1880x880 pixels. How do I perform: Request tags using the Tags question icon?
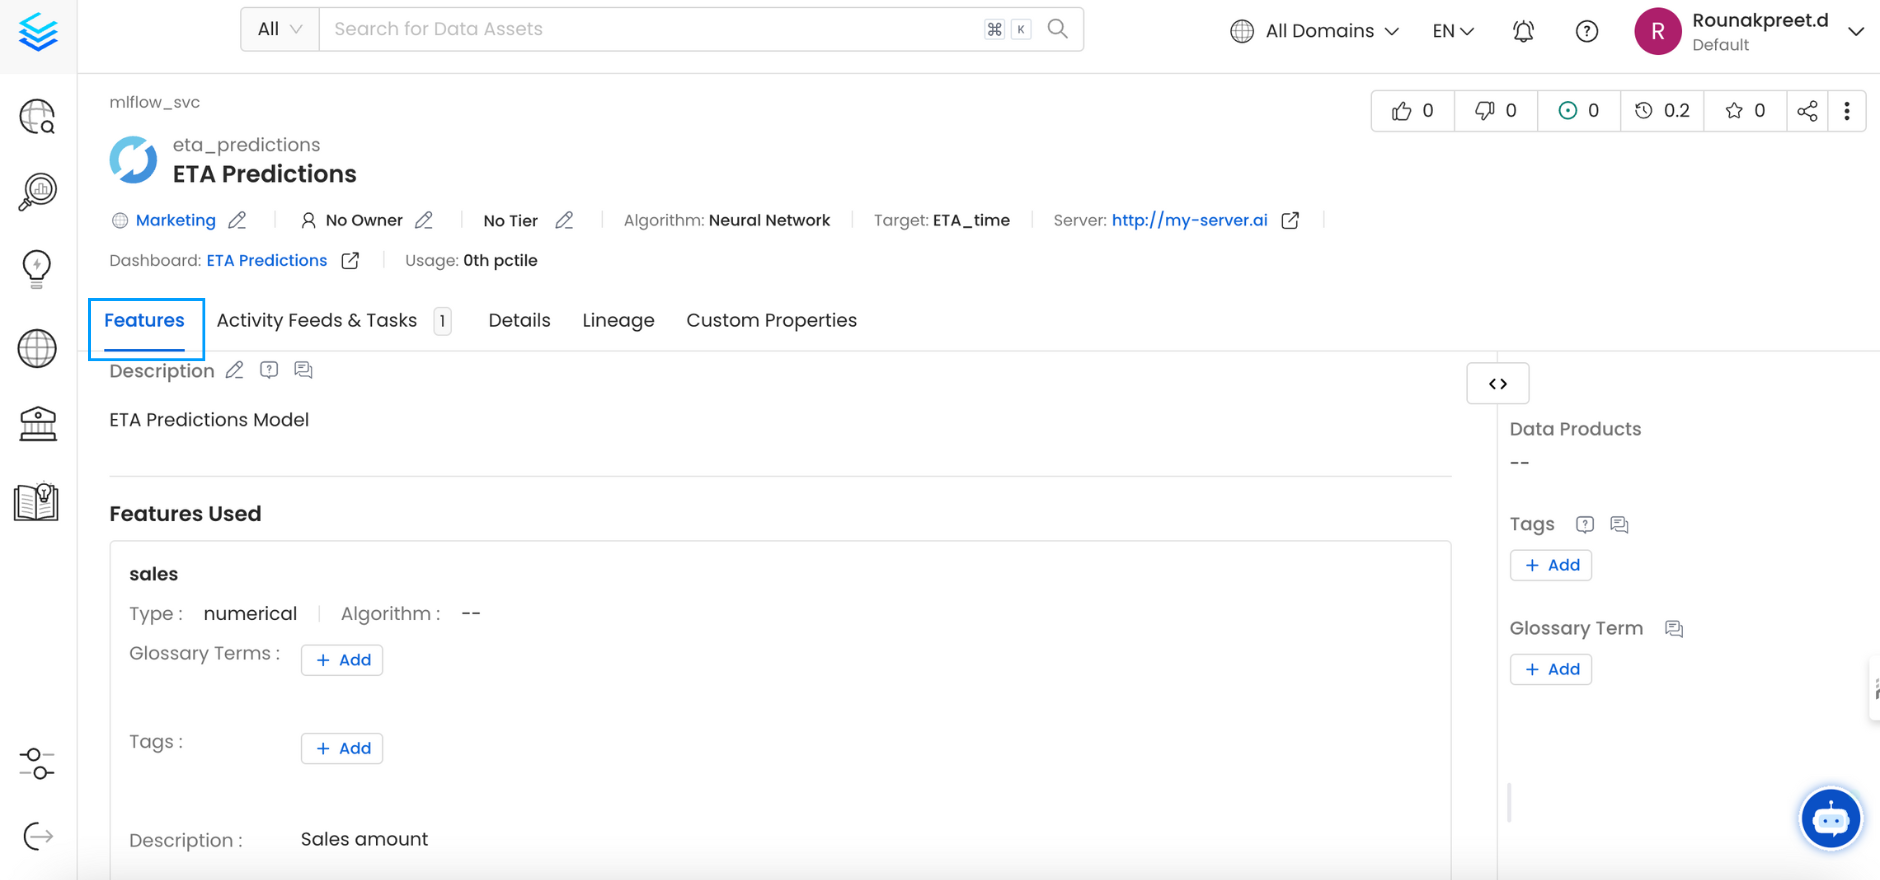1585,524
